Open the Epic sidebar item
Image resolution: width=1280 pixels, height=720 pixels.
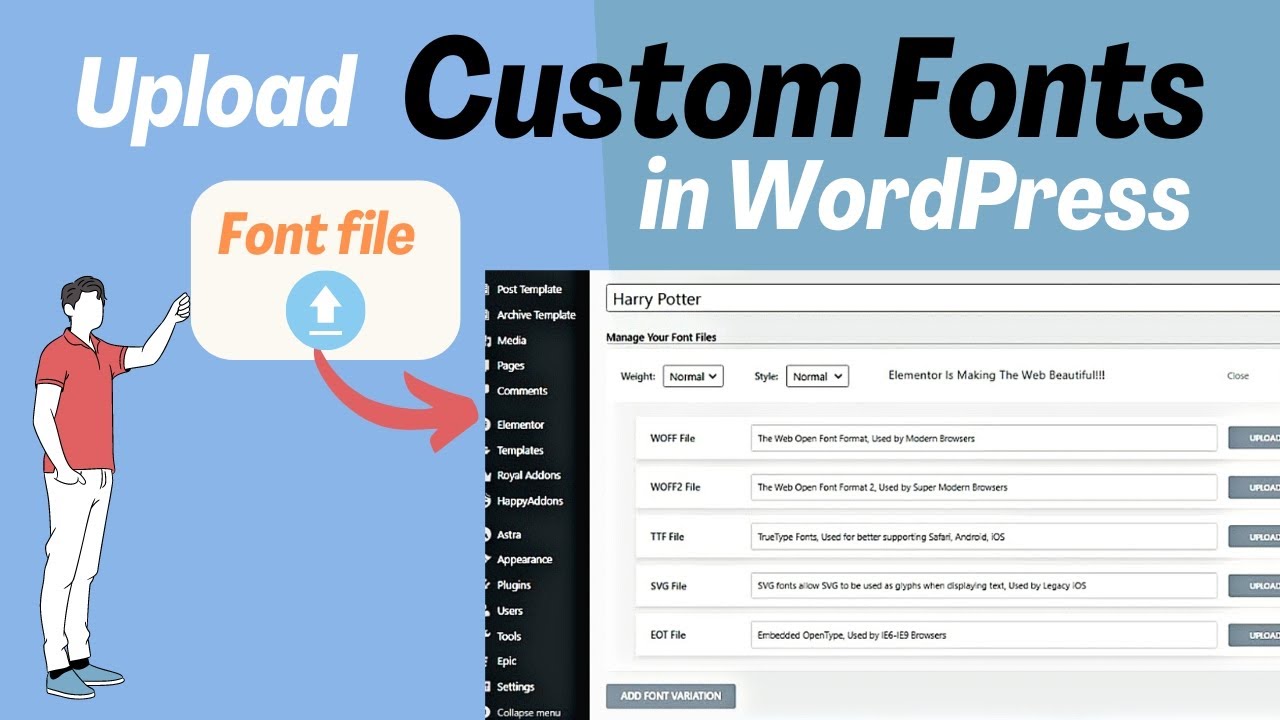507,661
